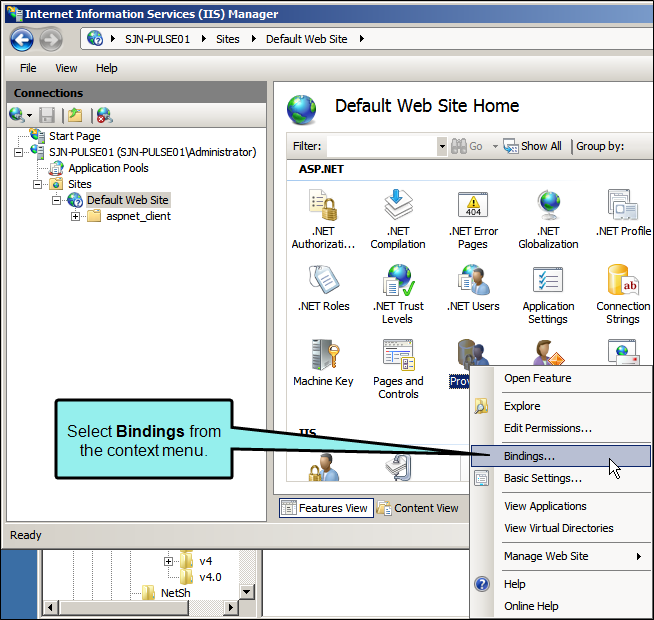Open the .NET Error Pages icon

coord(473,204)
